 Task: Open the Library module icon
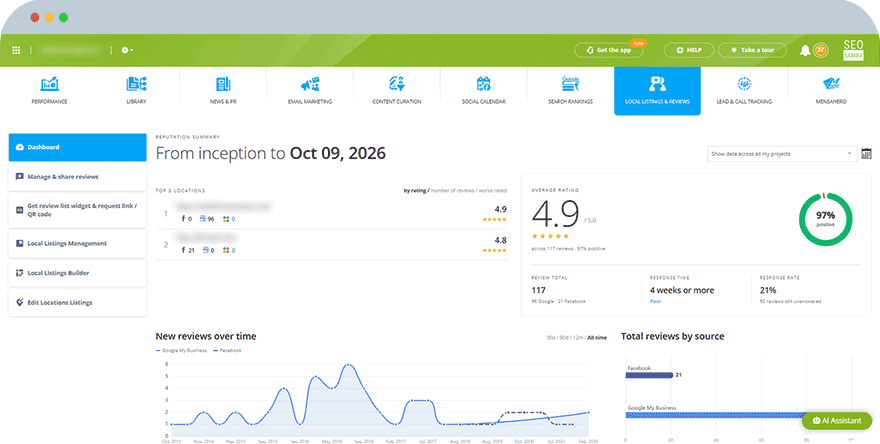tap(136, 84)
